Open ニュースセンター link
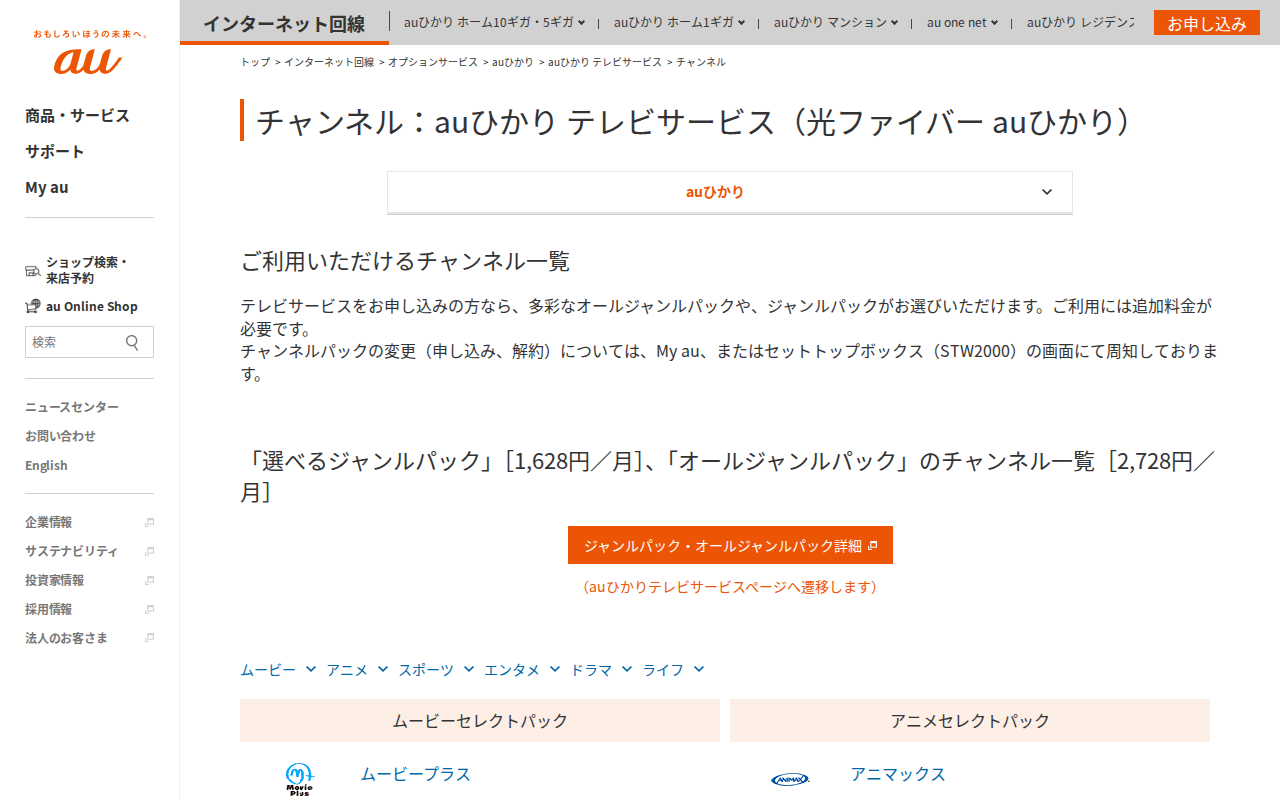 pos(72,407)
